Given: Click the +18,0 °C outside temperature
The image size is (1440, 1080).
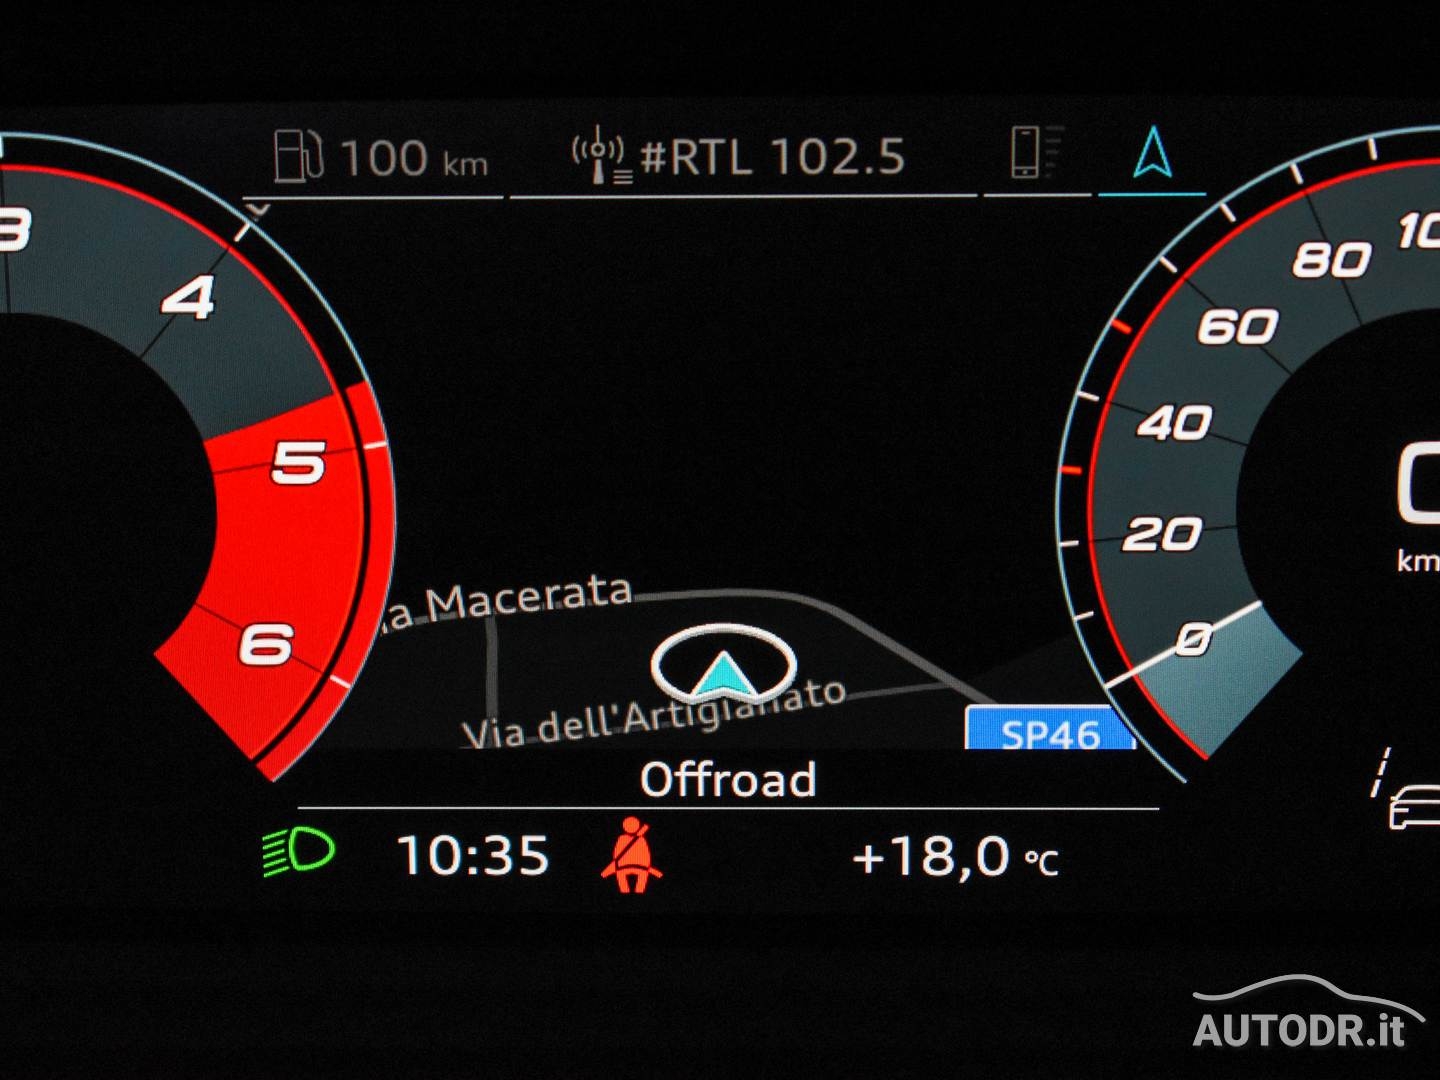Looking at the screenshot, I should tap(955, 858).
